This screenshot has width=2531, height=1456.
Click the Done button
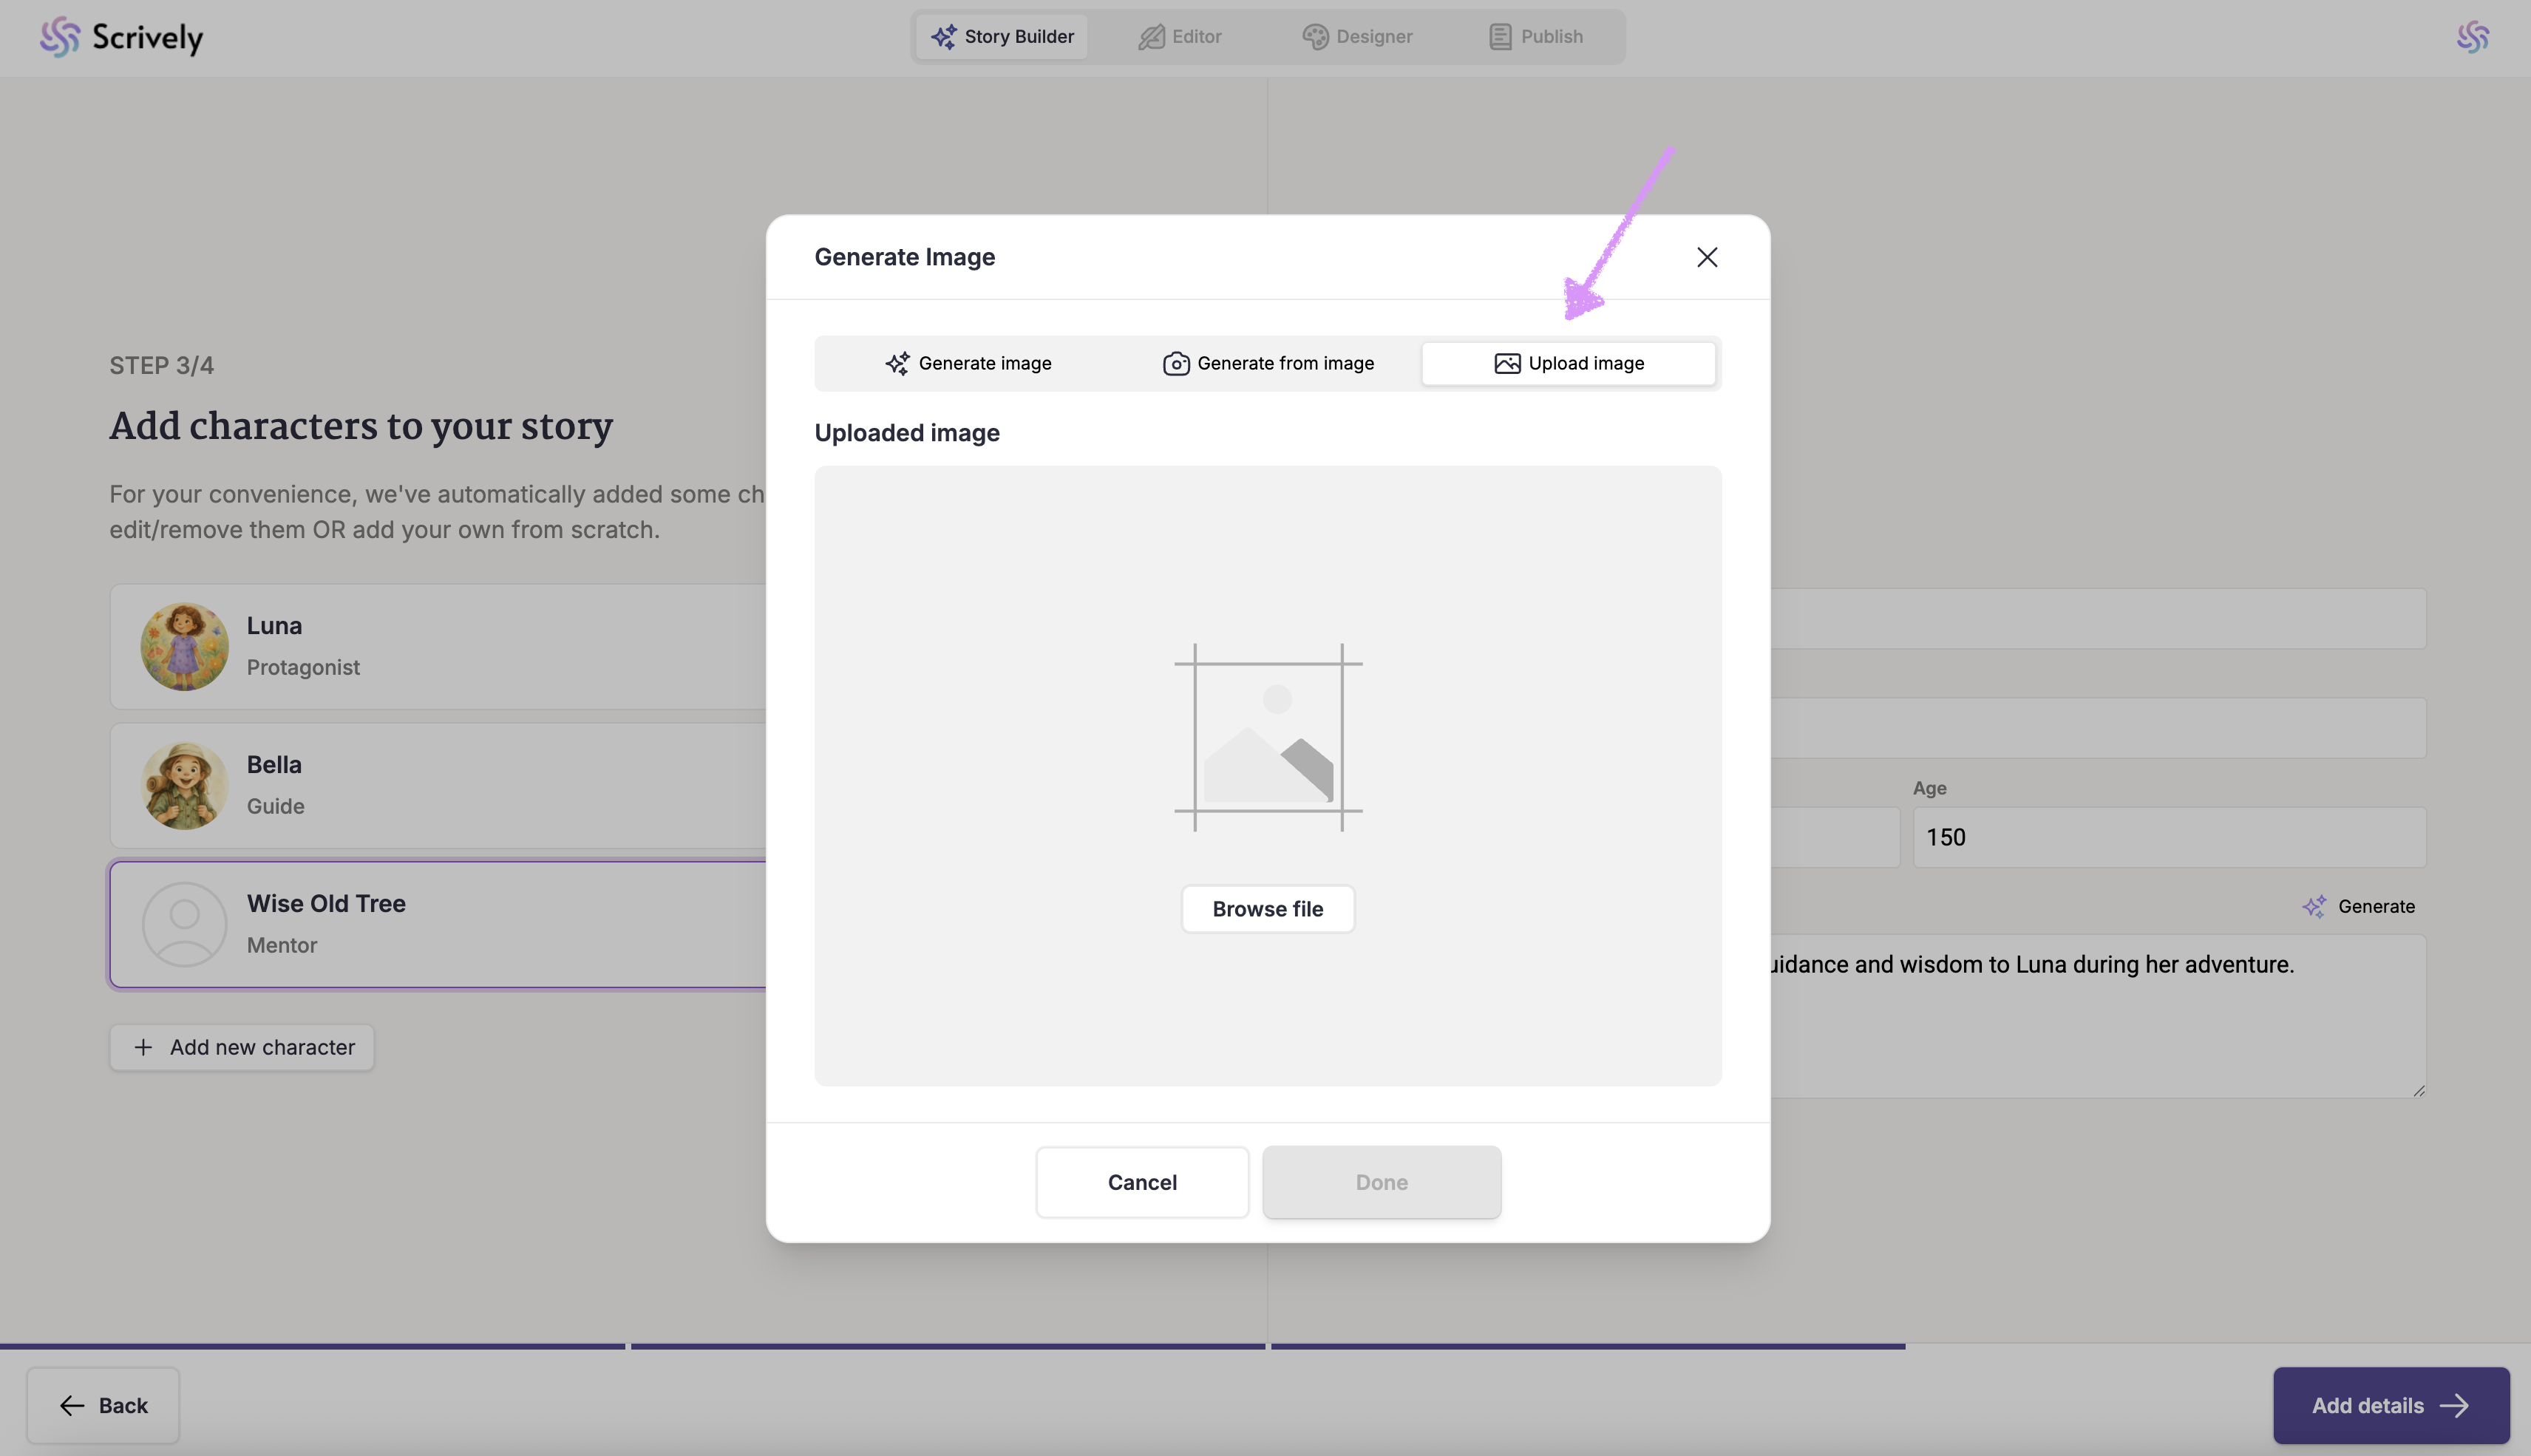pos(1380,1182)
